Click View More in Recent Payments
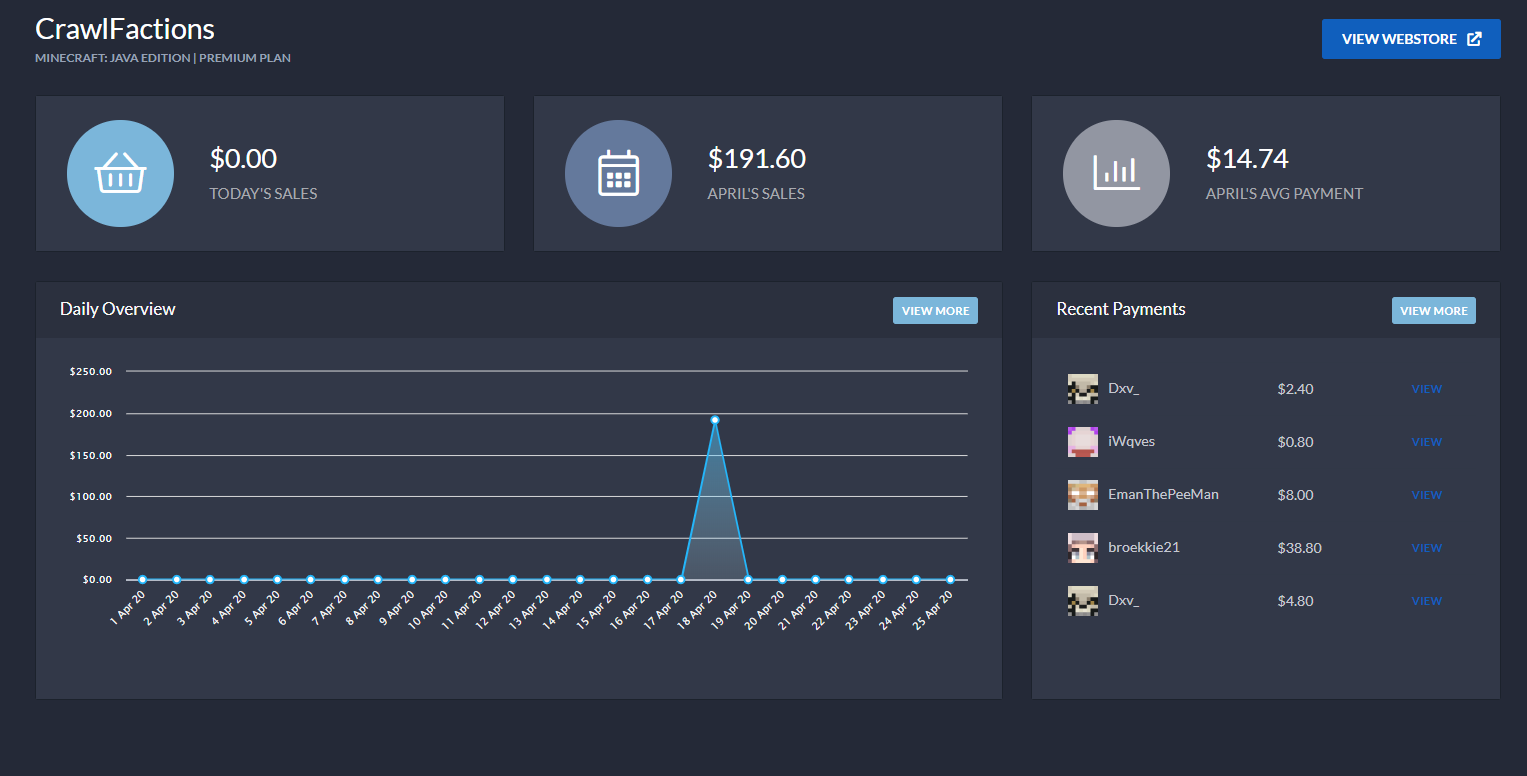Viewport: 1527px width, 776px height. tap(1433, 311)
